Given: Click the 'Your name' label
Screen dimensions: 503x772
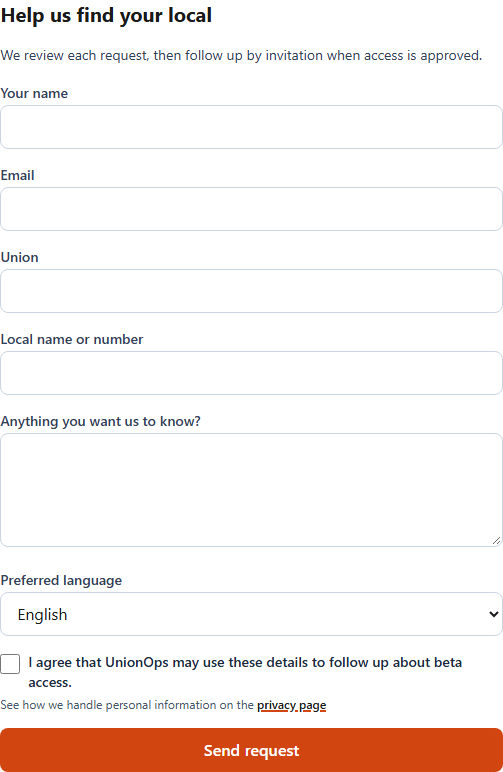Looking at the screenshot, I should click(34, 94).
